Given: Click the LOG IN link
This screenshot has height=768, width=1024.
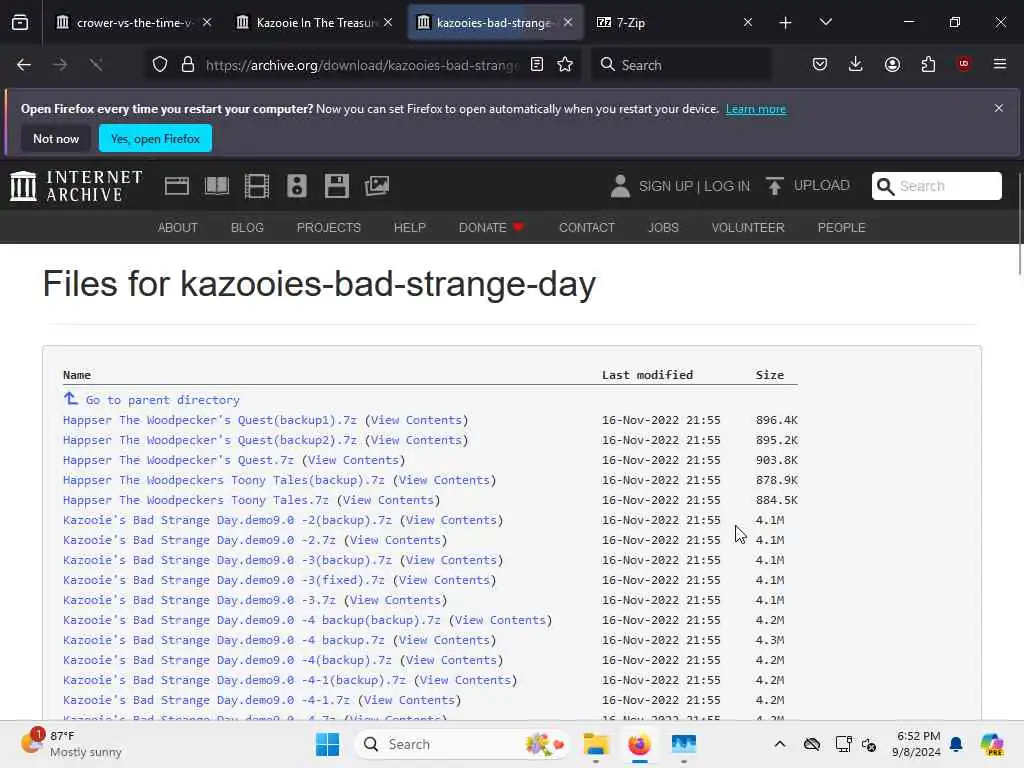Looking at the screenshot, I should (727, 186).
